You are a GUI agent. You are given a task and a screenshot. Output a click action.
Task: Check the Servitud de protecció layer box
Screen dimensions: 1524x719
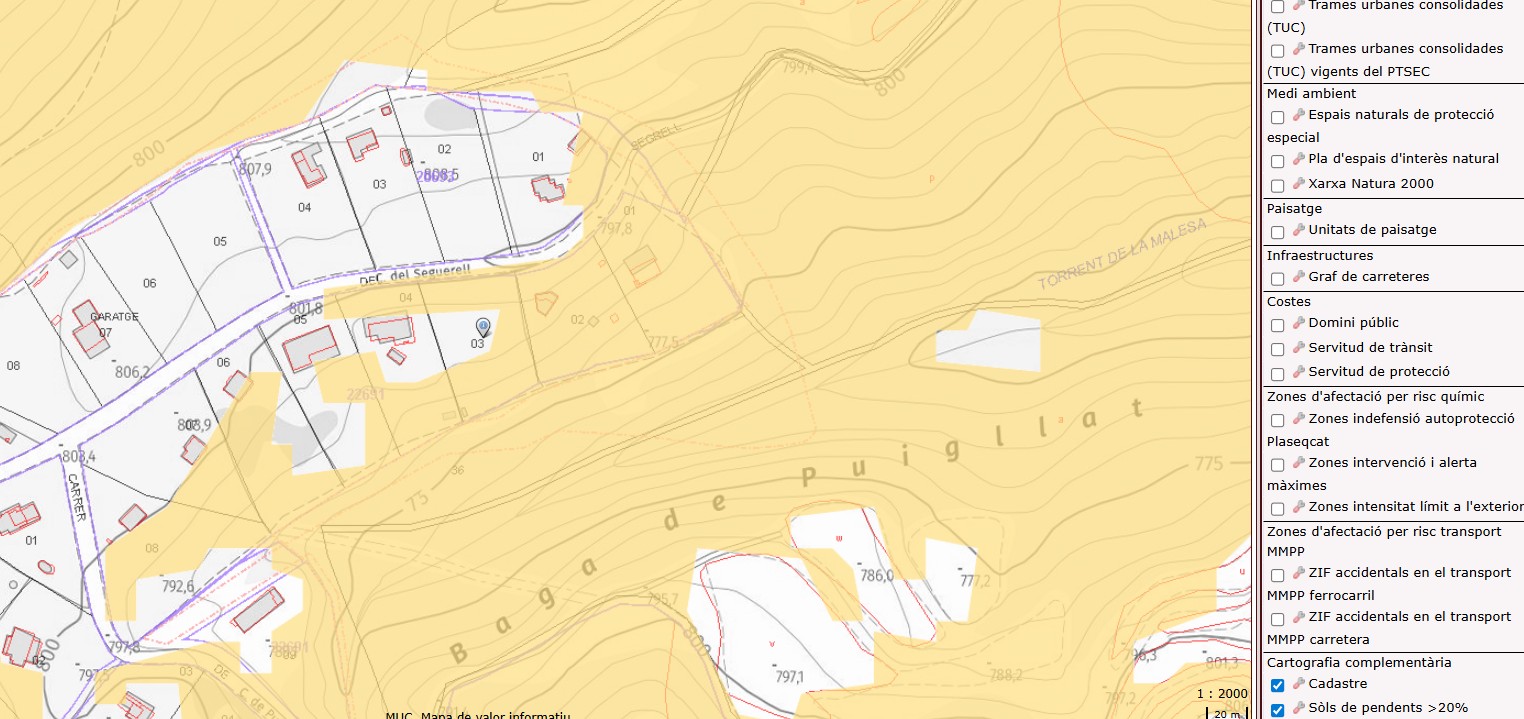pos(1277,373)
